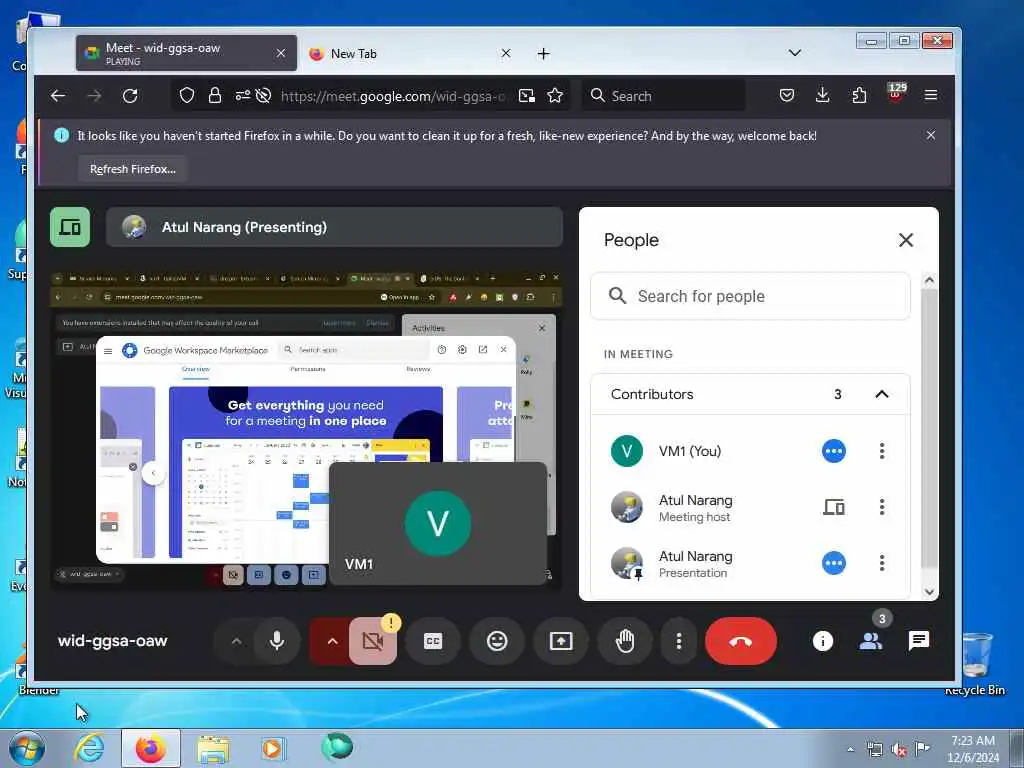
Task: Click the Firefox Search box
Action: pyautogui.click(x=664, y=96)
